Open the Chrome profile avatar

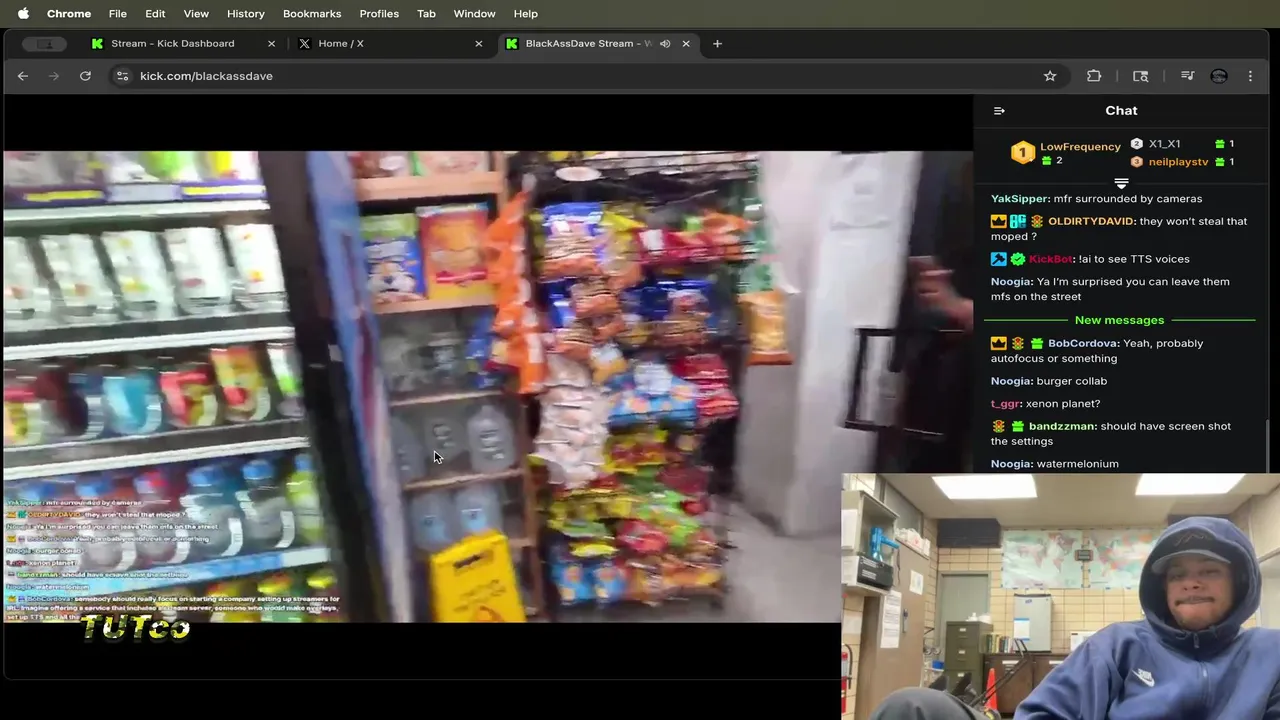point(1218,76)
